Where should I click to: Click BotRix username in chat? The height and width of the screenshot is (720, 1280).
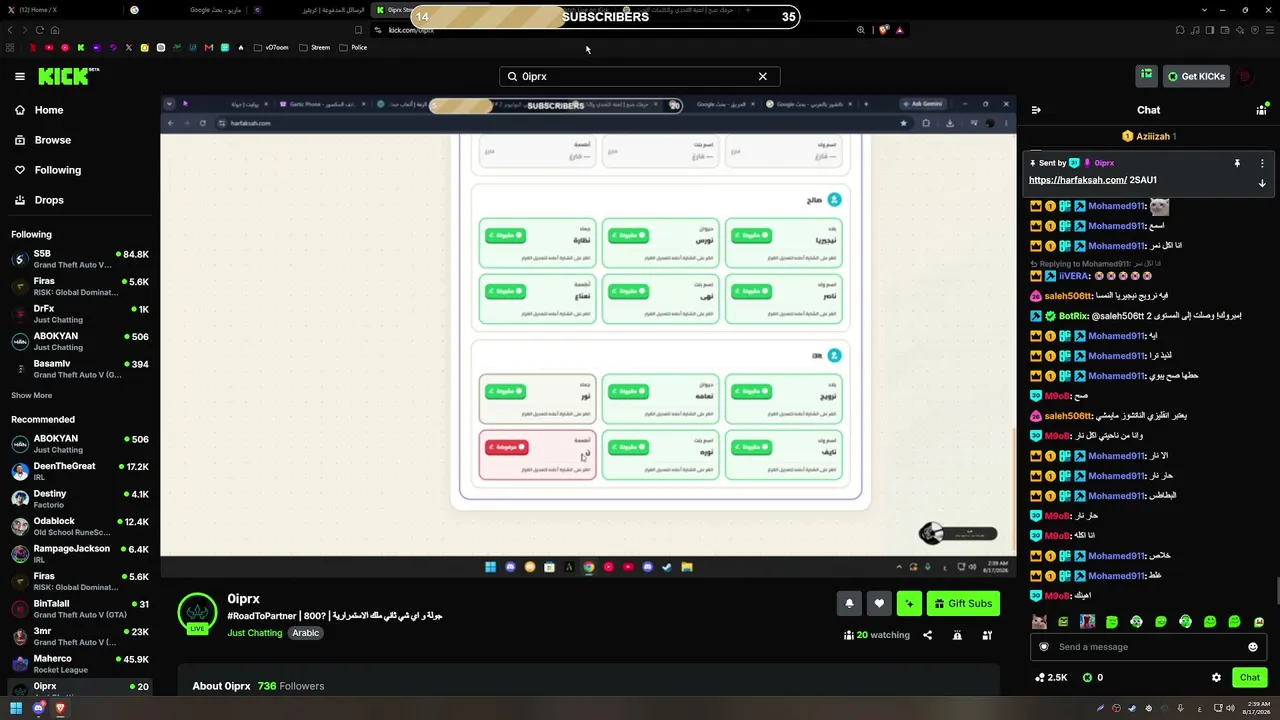click(x=1073, y=316)
